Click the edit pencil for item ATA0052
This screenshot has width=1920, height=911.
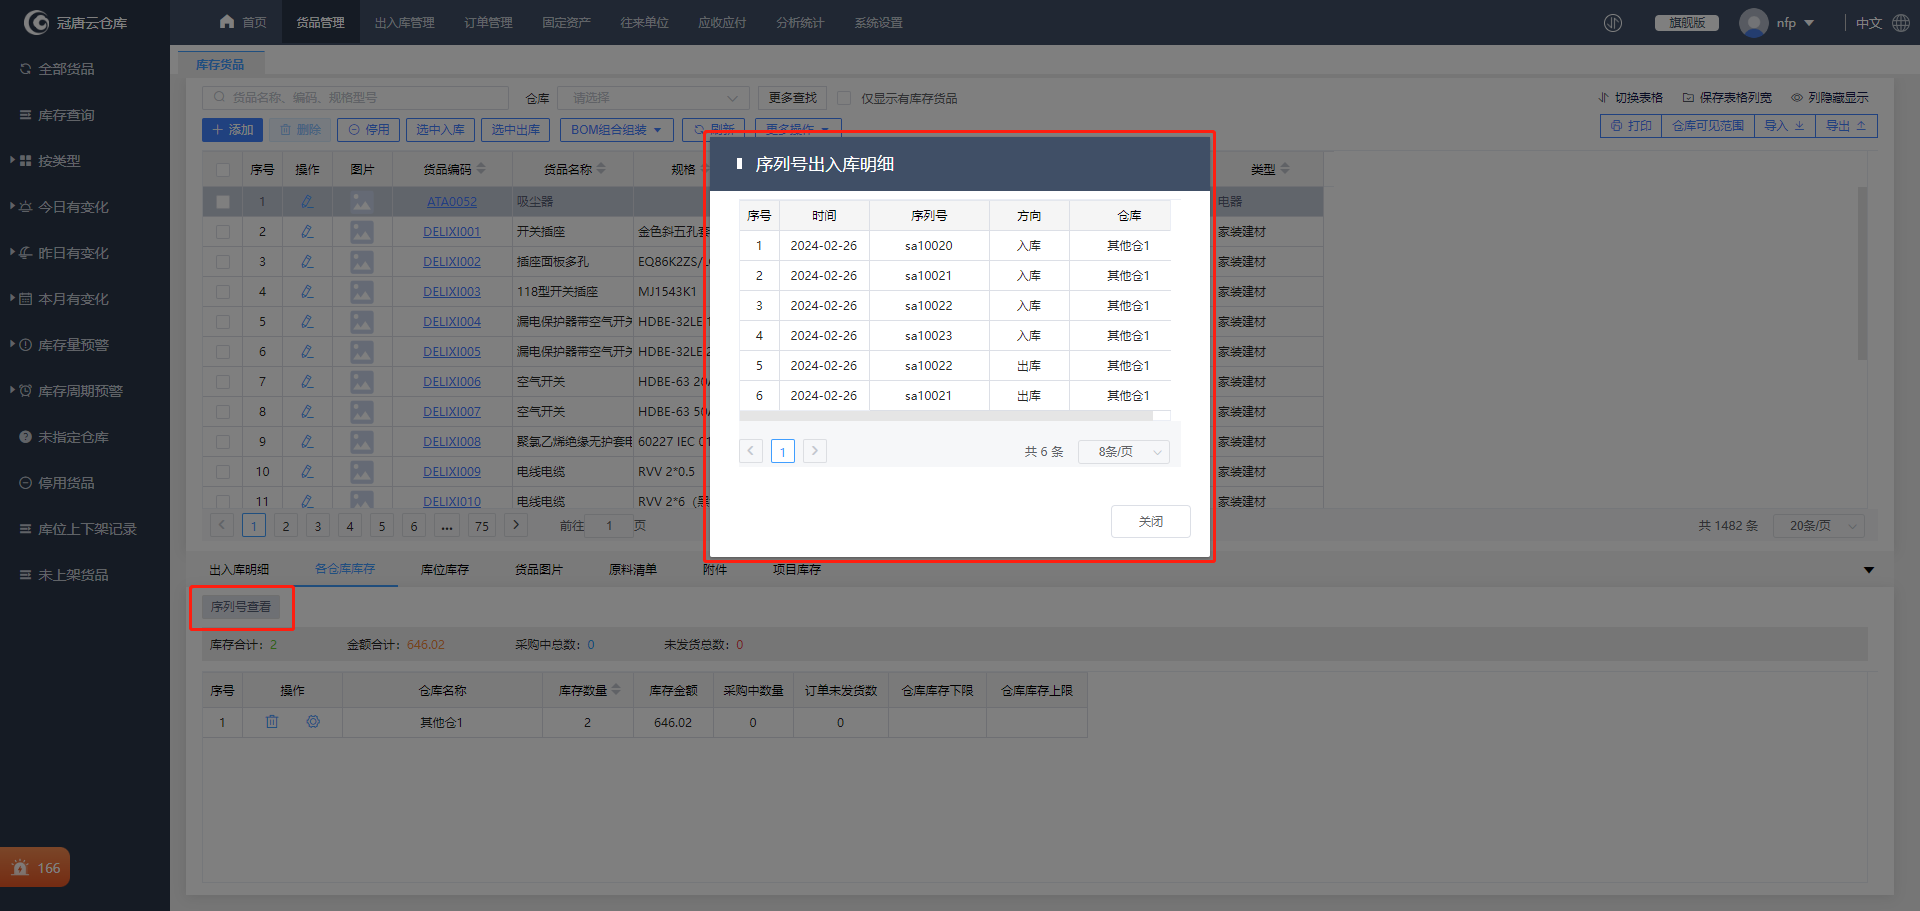(x=307, y=201)
